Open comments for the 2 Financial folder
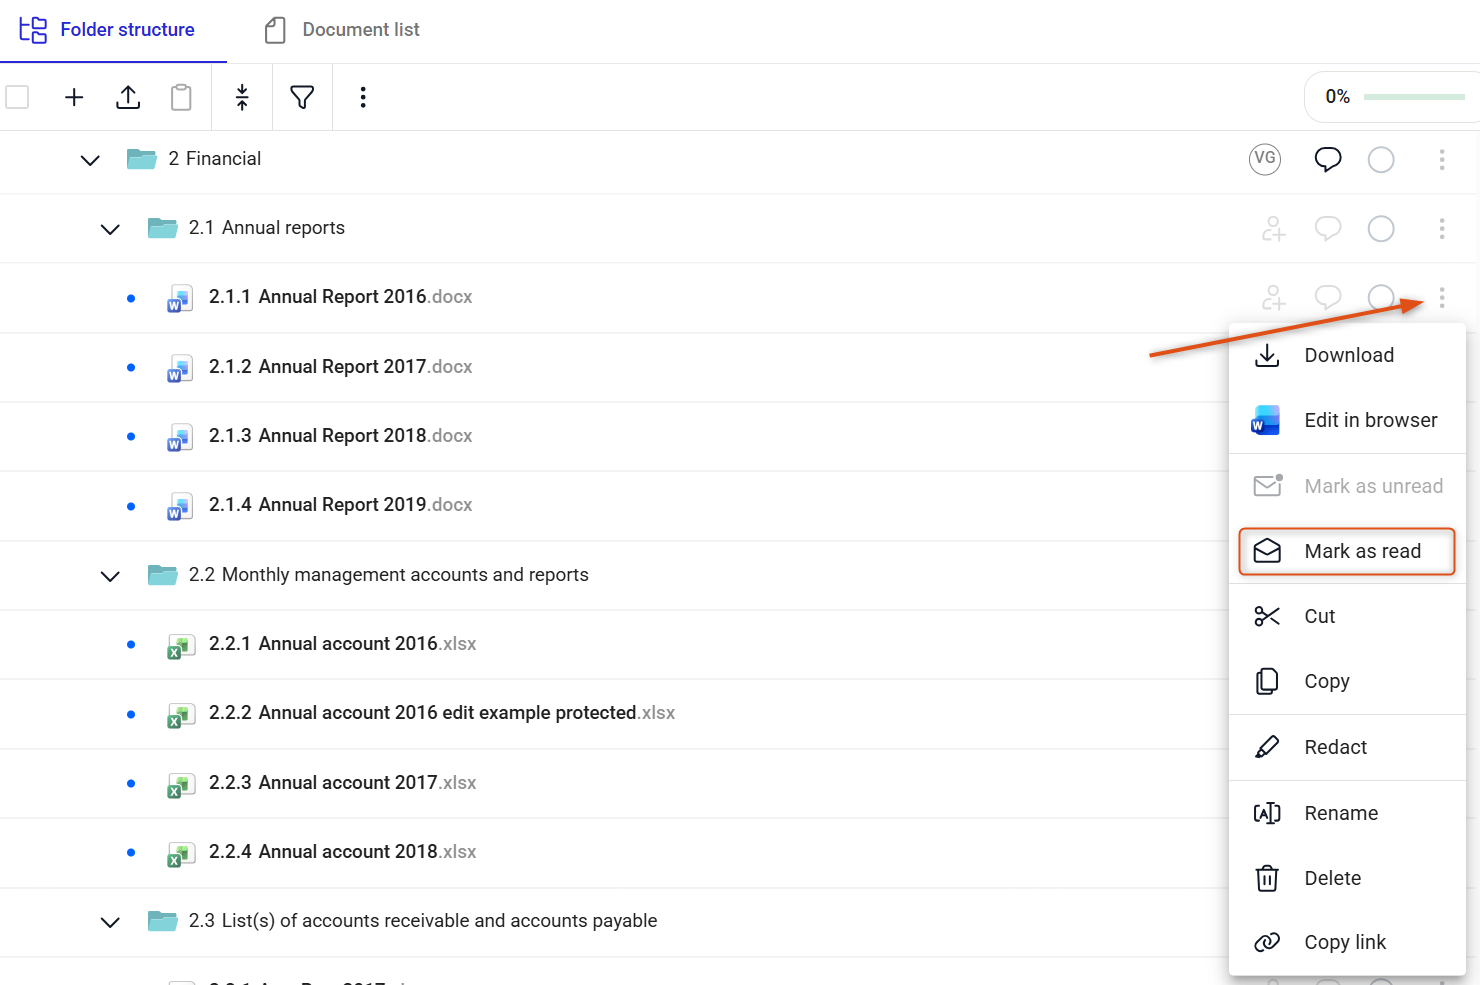 coord(1328,159)
